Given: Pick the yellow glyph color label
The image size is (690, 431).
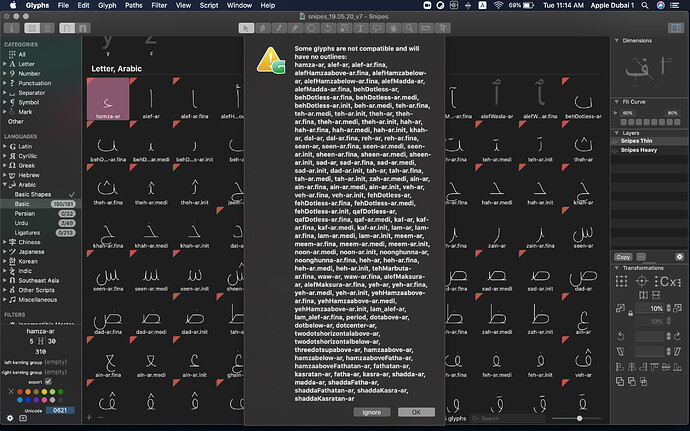Looking at the screenshot, I should coord(44,391).
